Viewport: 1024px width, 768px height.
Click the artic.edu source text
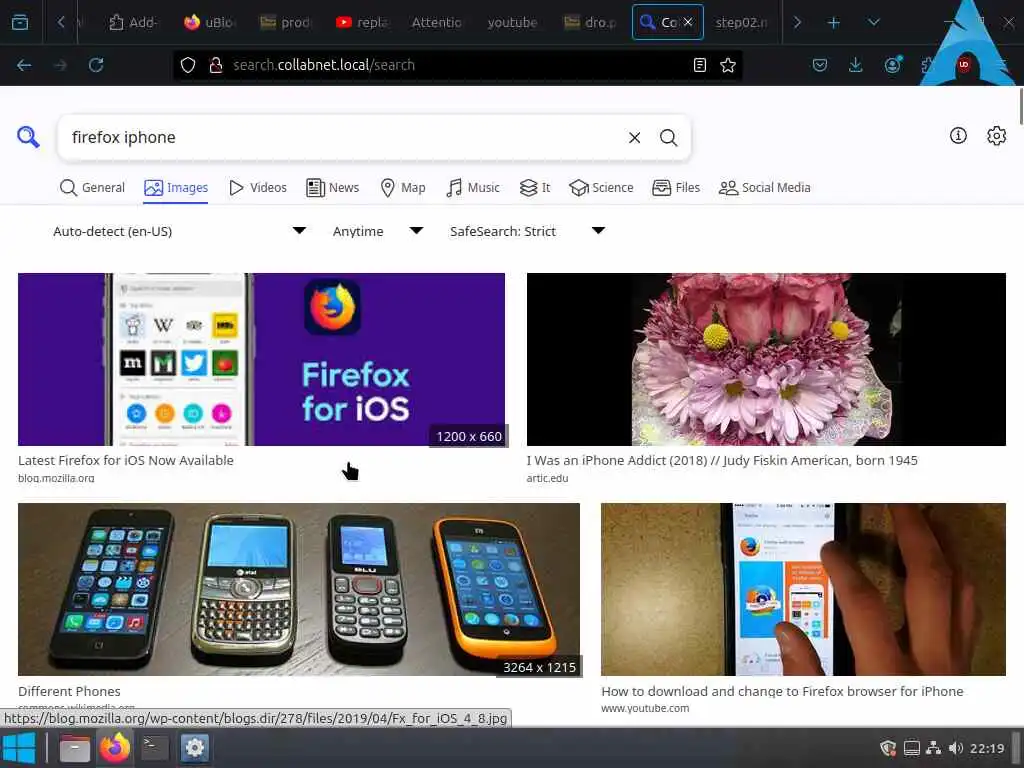click(x=547, y=478)
